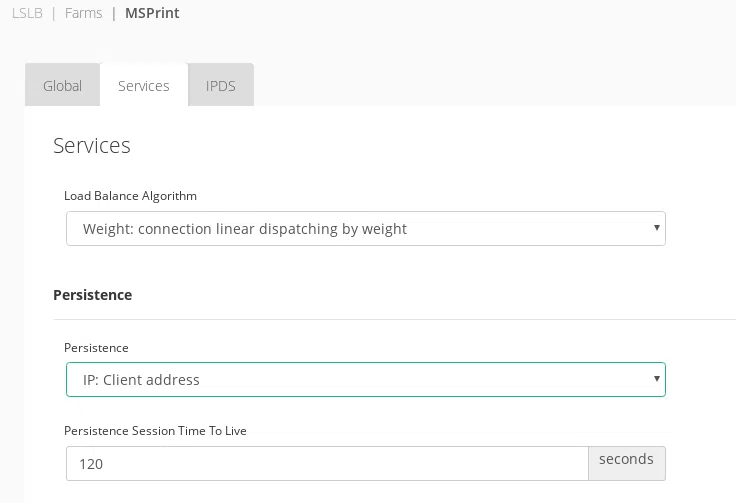This screenshot has width=736, height=503.
Task: Click the Load Balance Algorithm label
Action: [130, 196]
